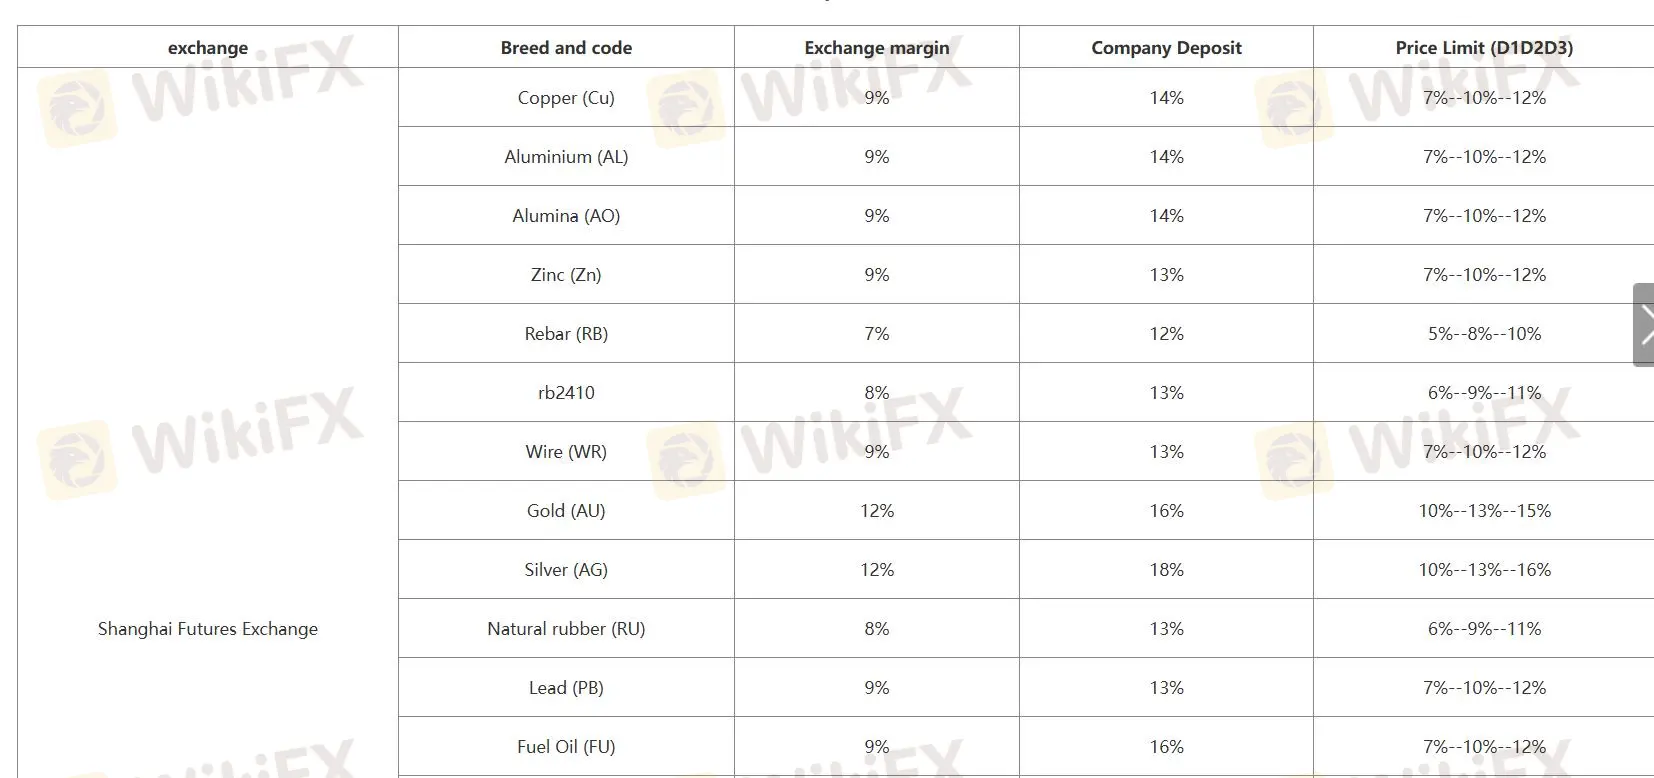Click the Aluminium (AL) breed cell
1654x778 pixels.
[x=566, y=156]
